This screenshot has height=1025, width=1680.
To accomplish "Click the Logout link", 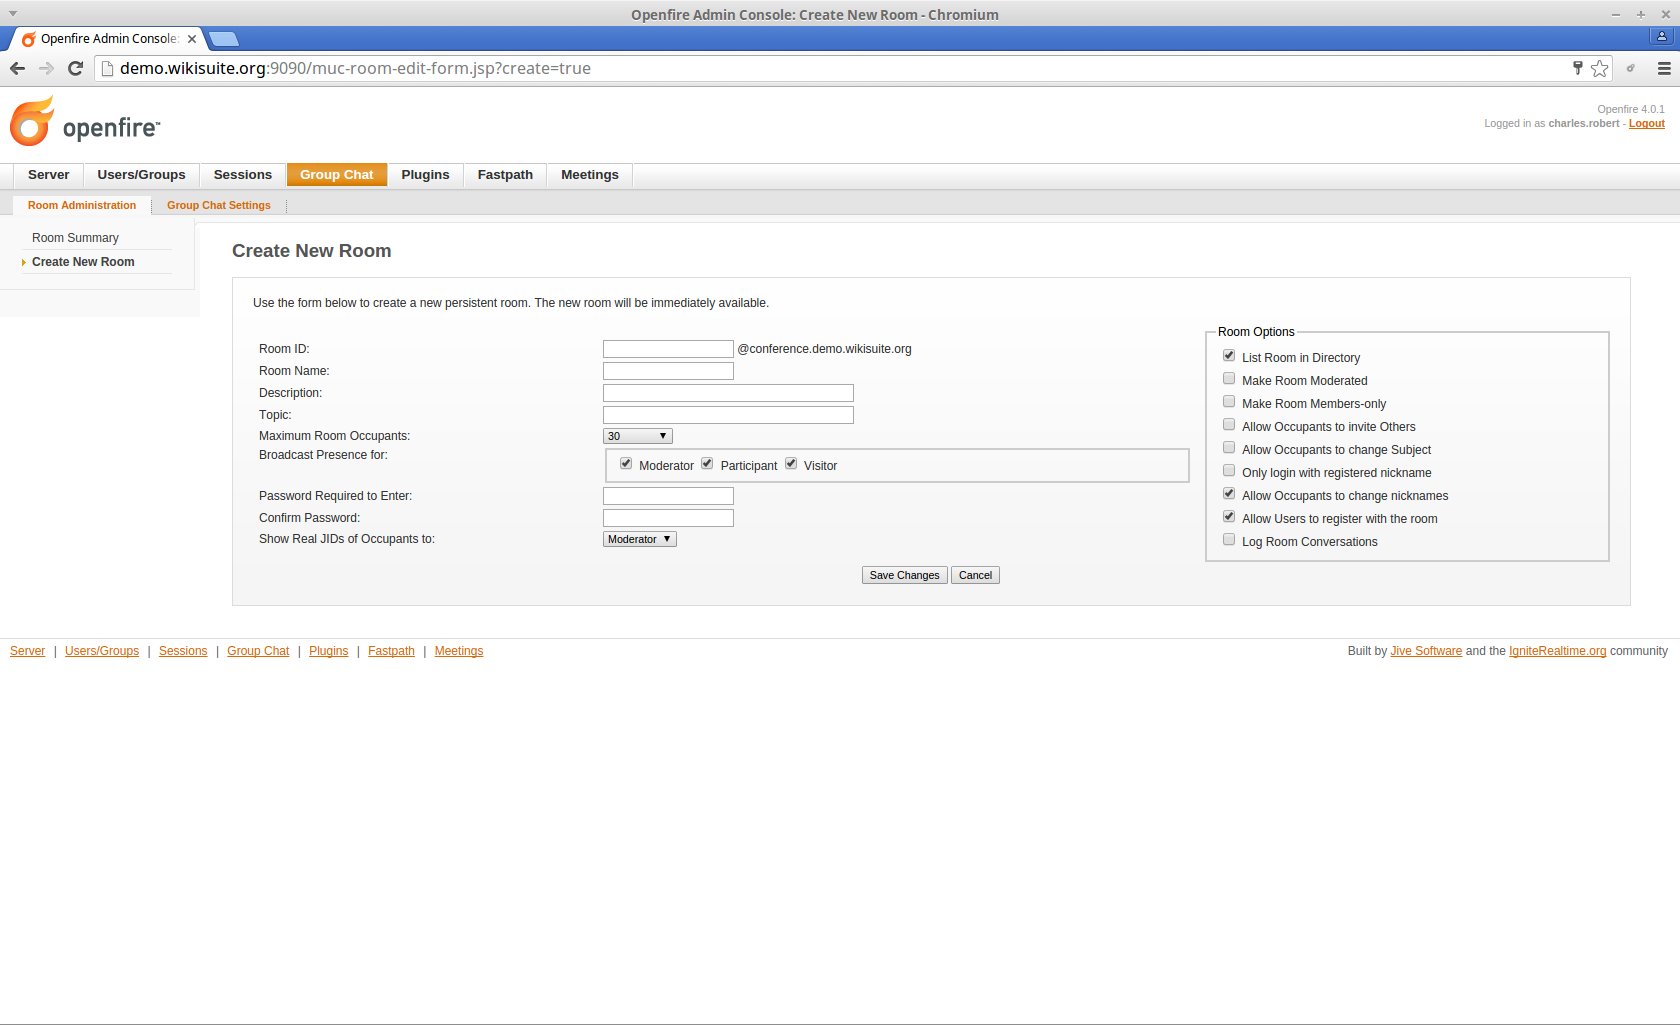I will pos(1646,124).
